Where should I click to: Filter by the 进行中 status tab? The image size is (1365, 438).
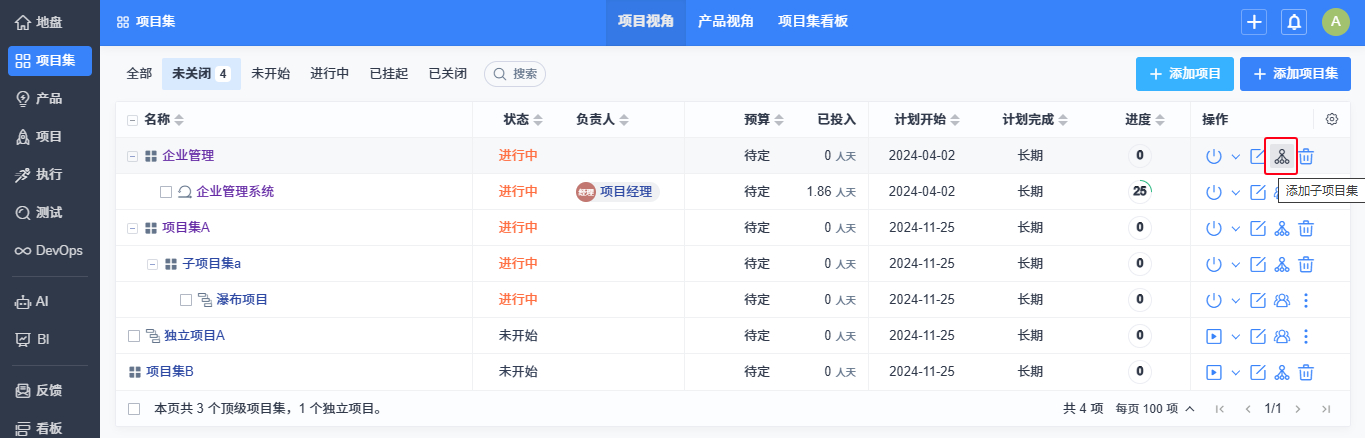pos(330,74)
